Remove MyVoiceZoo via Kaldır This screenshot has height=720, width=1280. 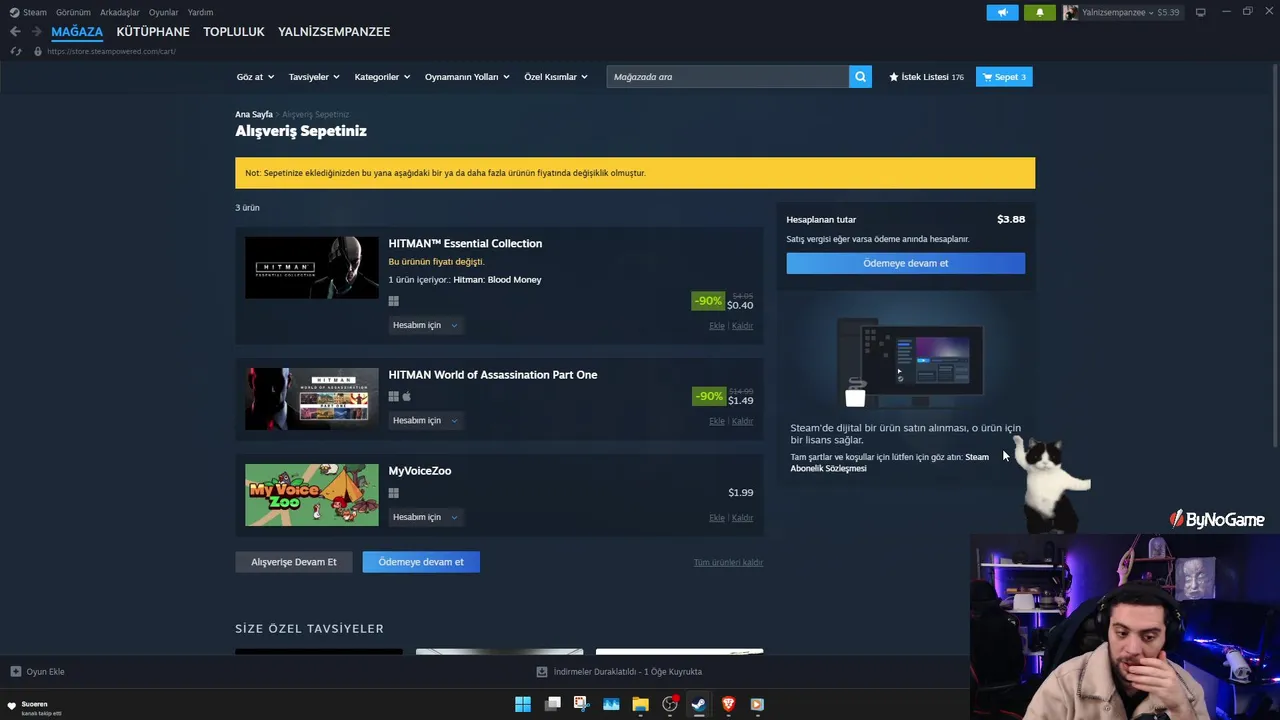[742, 518]
